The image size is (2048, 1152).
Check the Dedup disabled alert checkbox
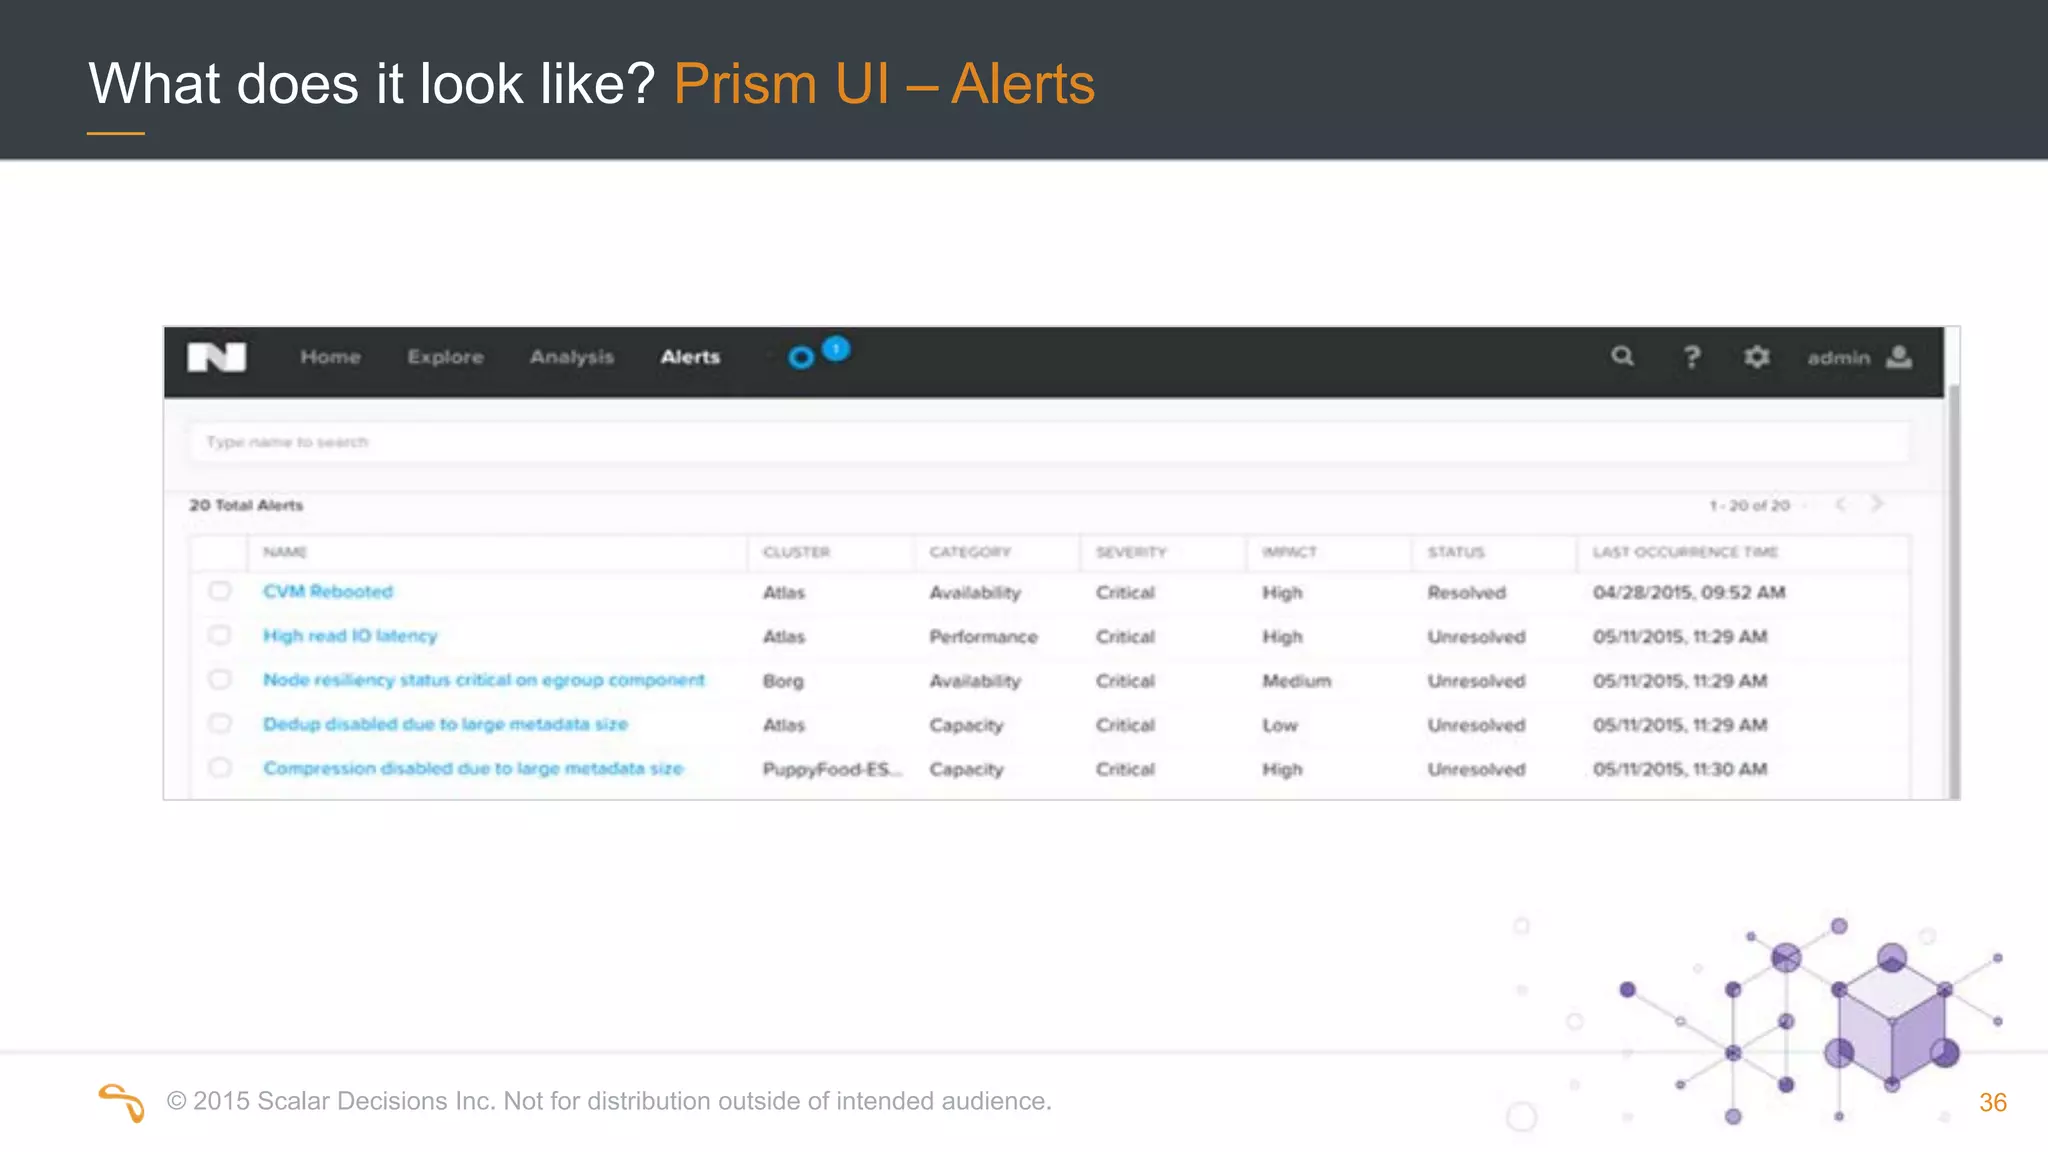point(220,723)
